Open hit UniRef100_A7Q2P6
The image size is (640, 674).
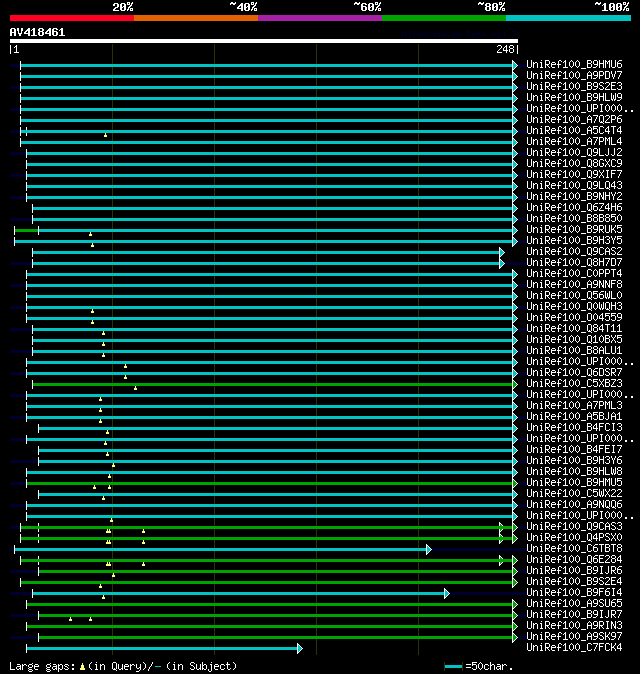click(574, 119)
